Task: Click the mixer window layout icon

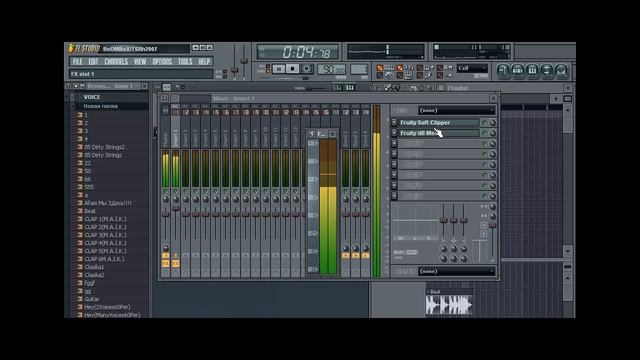Action: click(x=164, y=98)
